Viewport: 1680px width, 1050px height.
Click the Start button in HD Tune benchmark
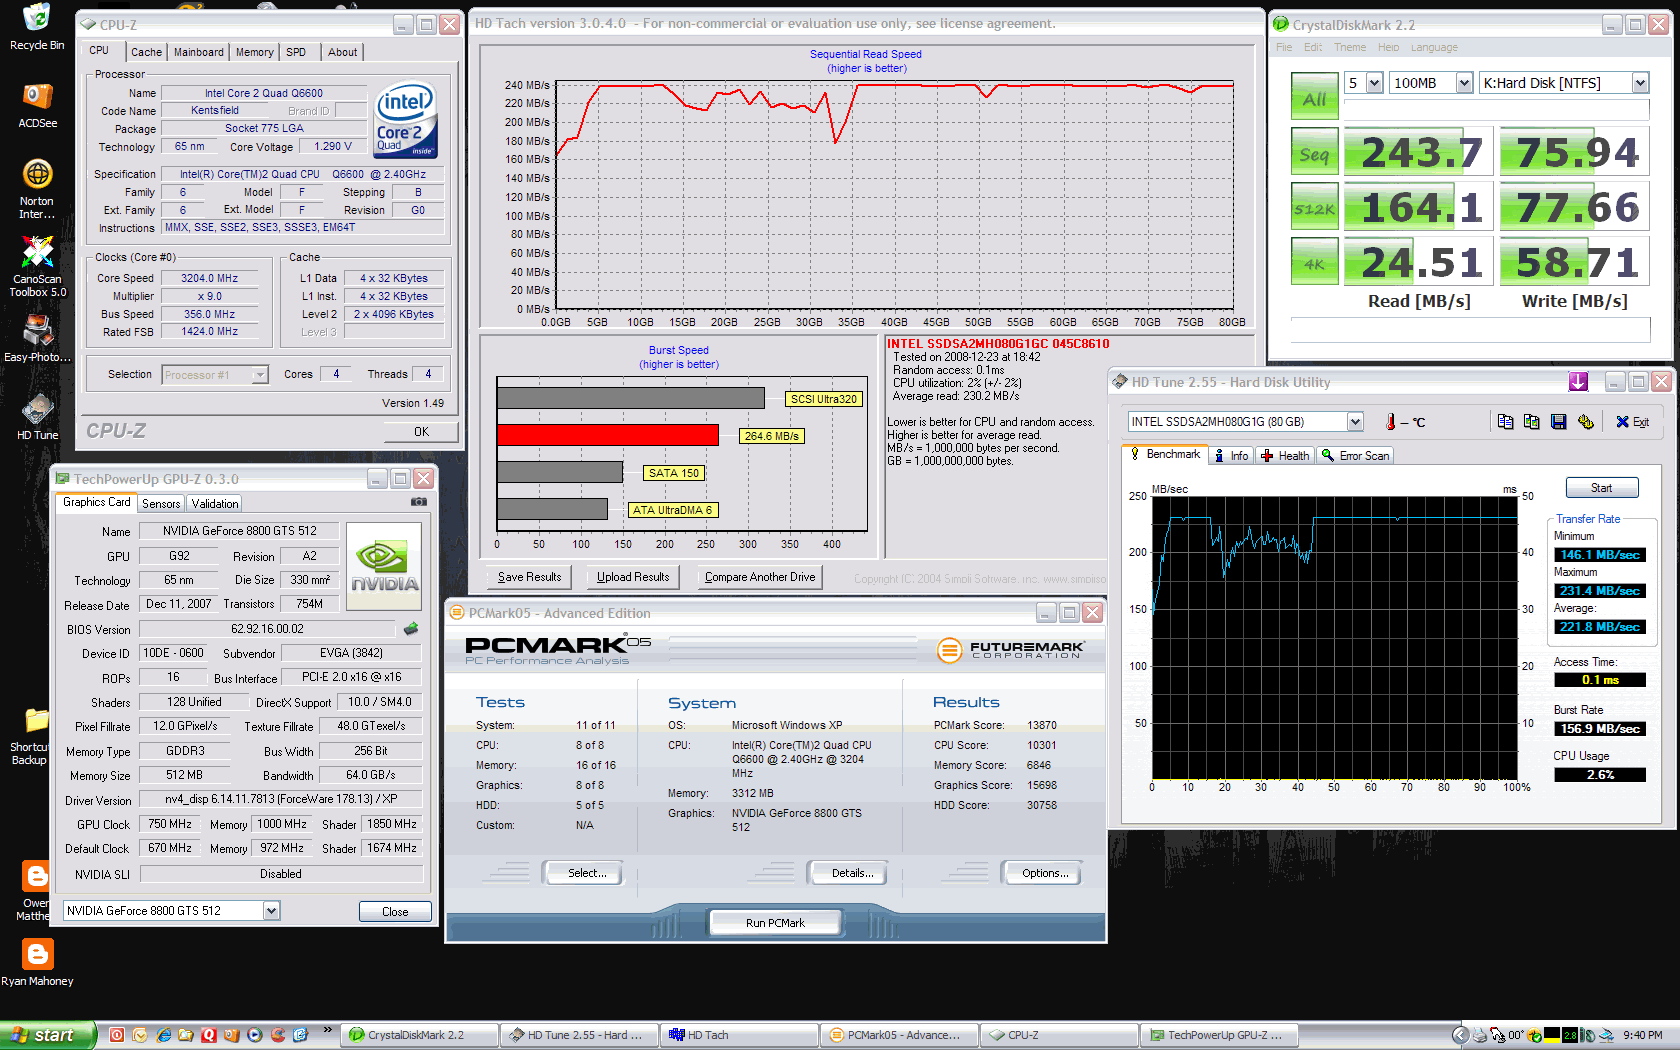pos(1601,488)
